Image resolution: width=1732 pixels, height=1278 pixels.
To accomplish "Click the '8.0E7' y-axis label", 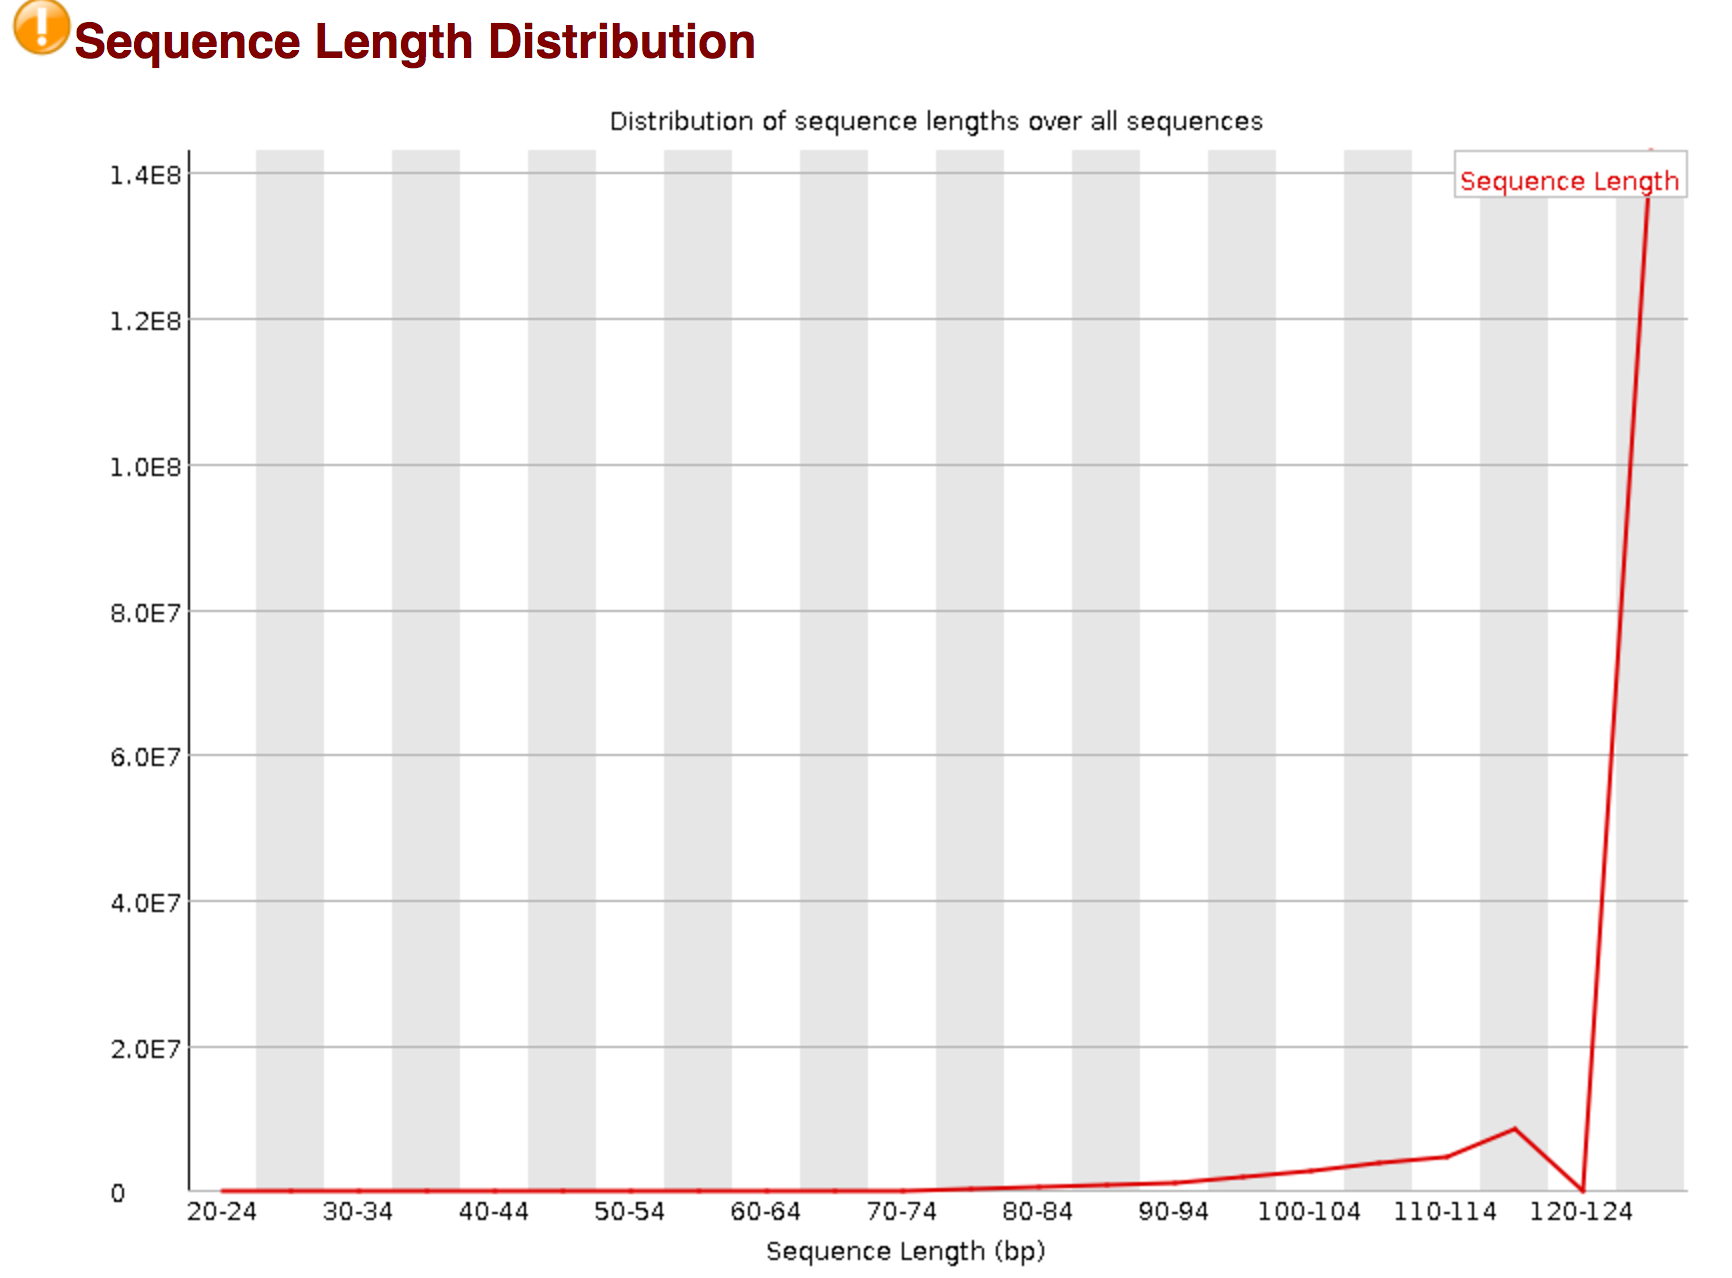I will point(146,612).
